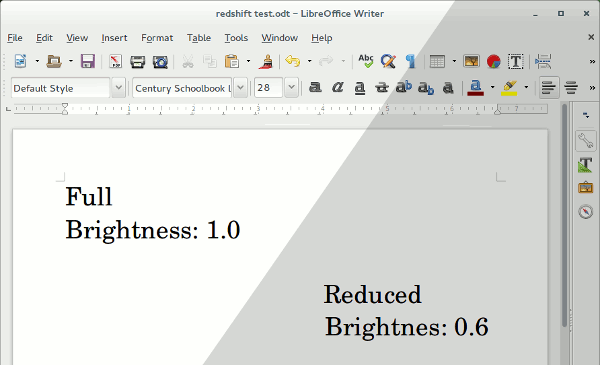This screenshot has height=365, width=600.
Task: Click the Print icon
Action: click(x=137, y=61)
